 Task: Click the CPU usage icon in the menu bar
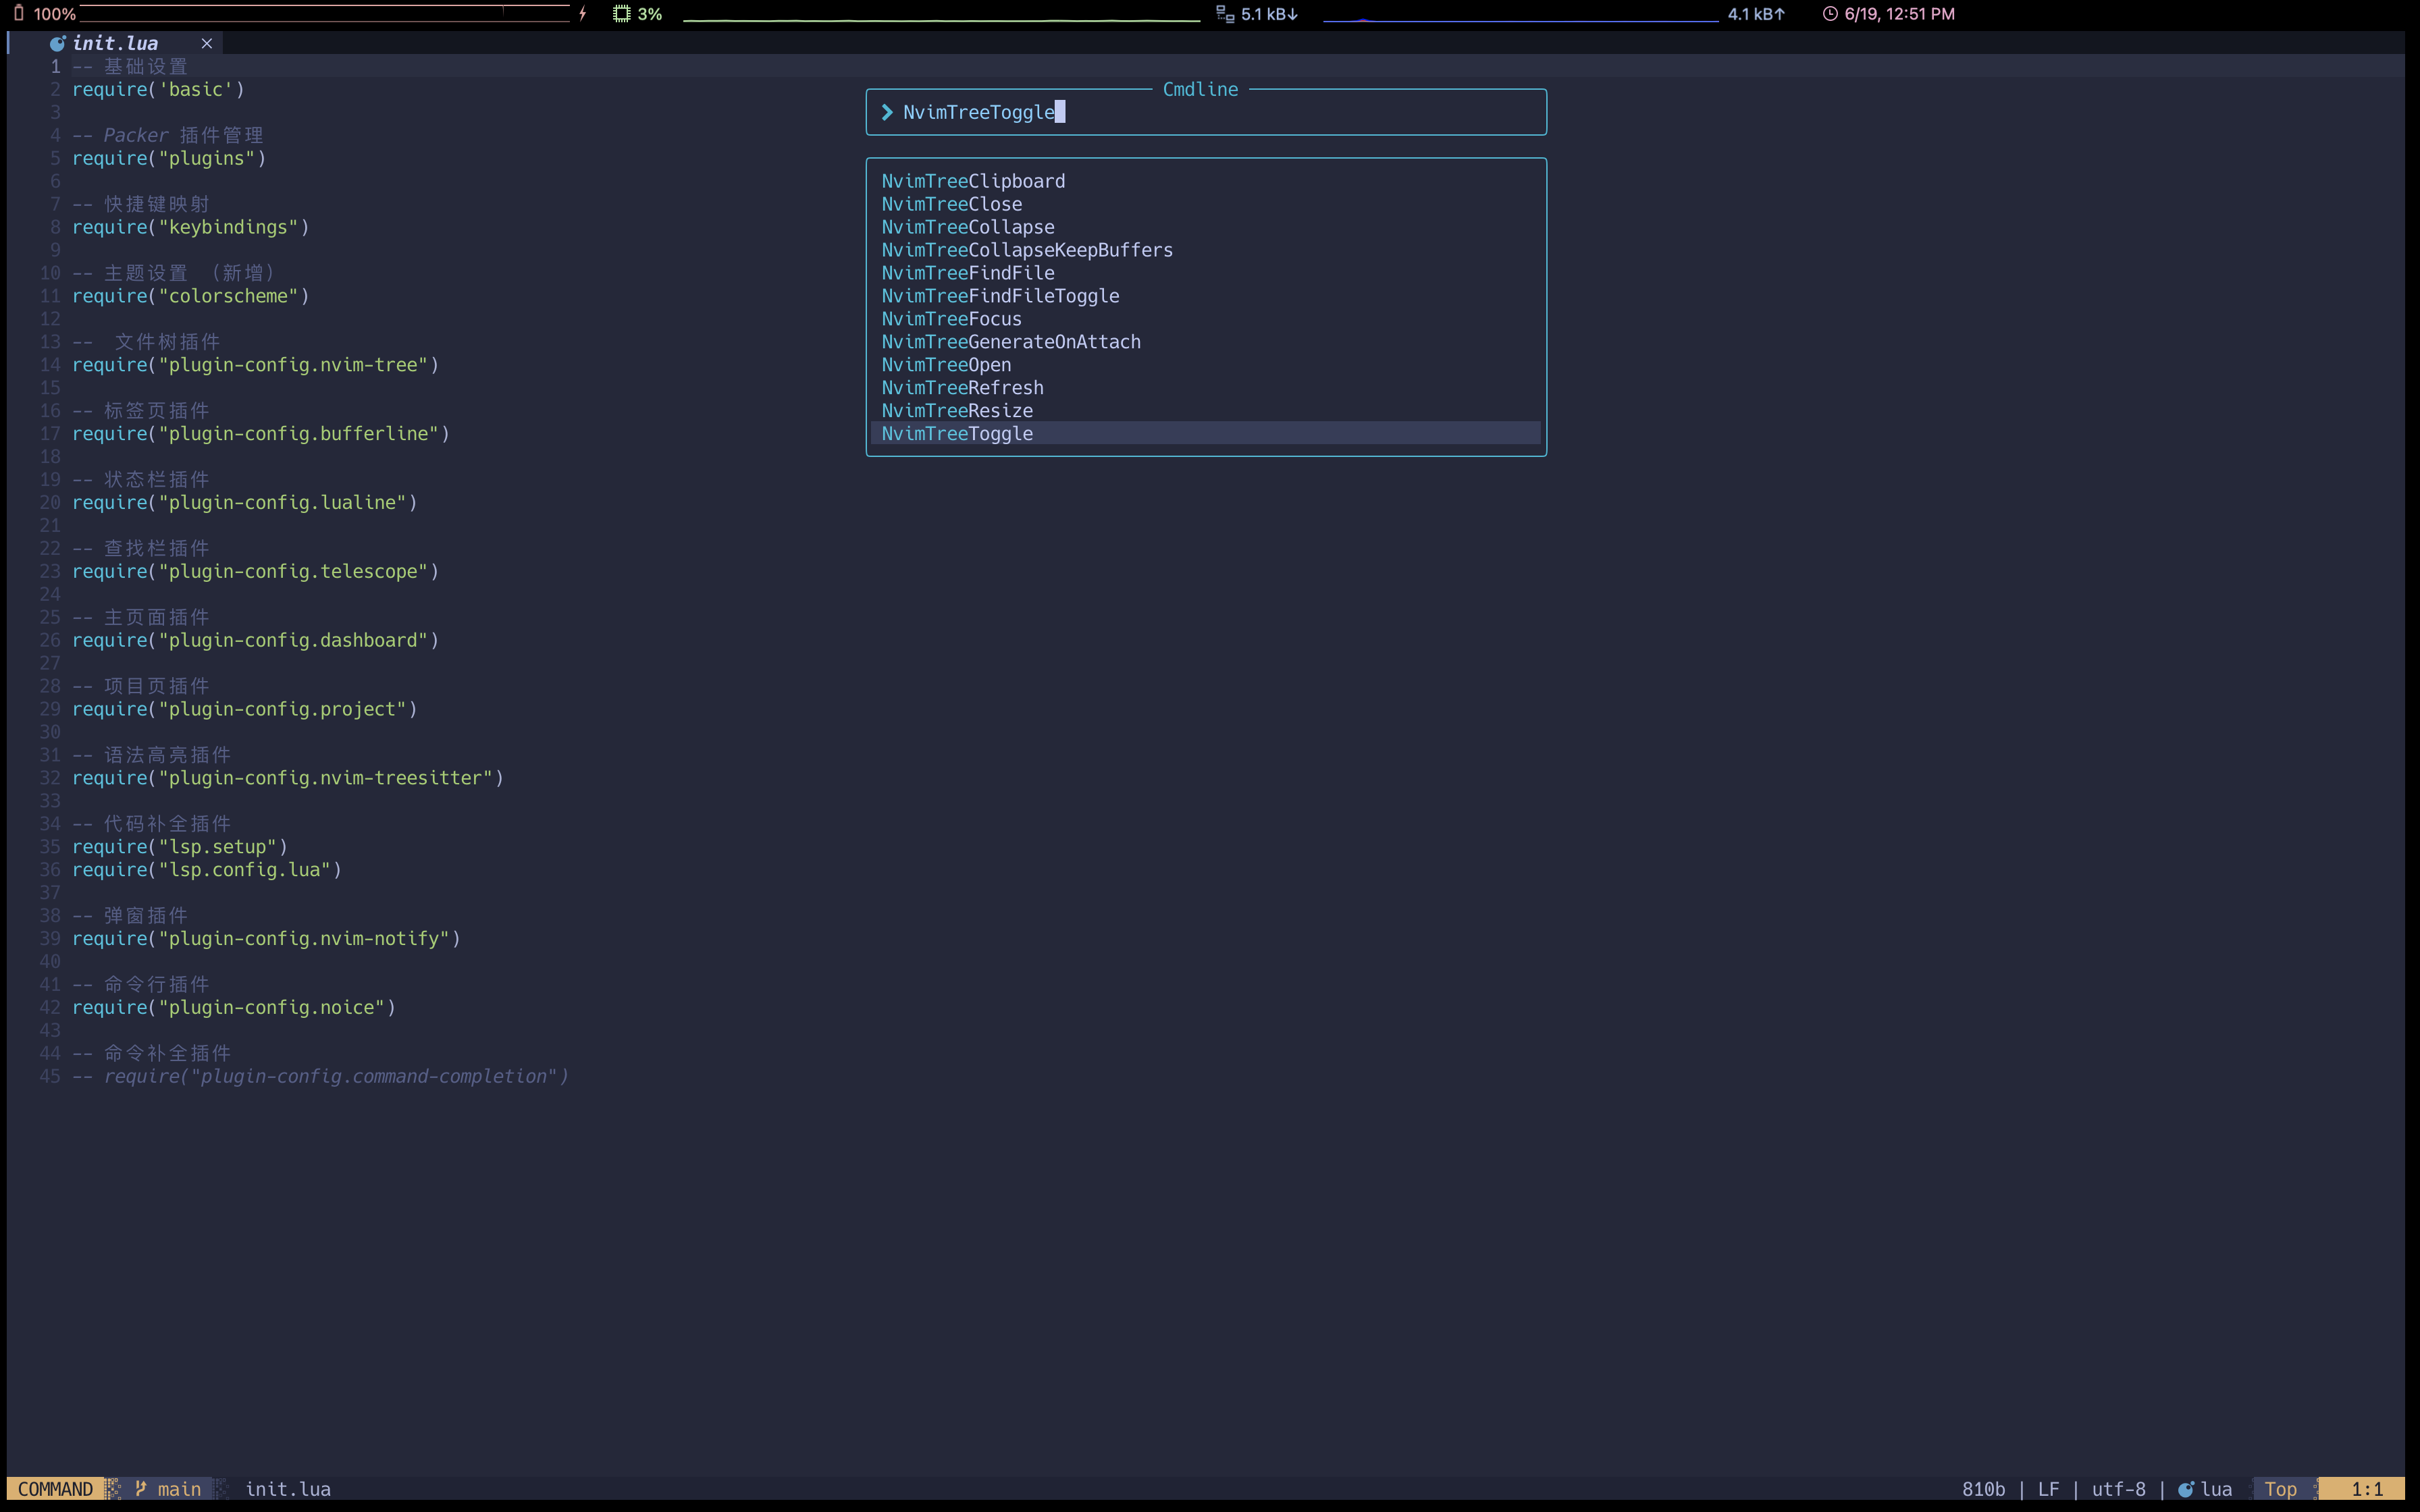(x=622, y=13)
